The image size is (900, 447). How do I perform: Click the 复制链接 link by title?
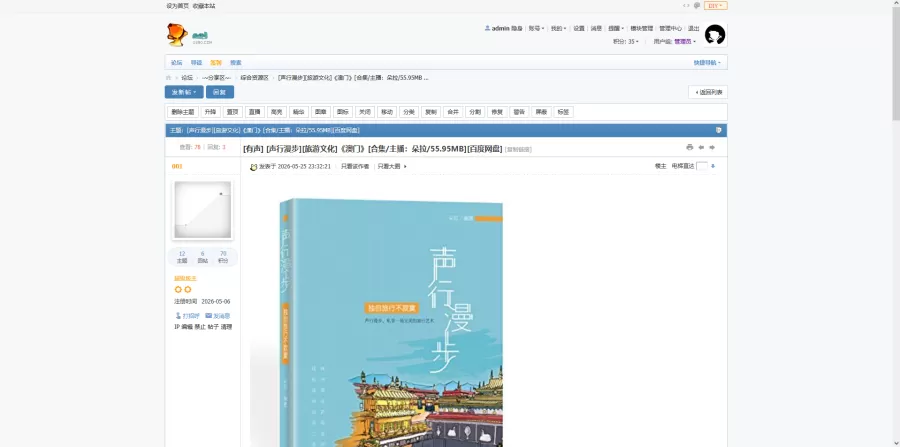518,150
